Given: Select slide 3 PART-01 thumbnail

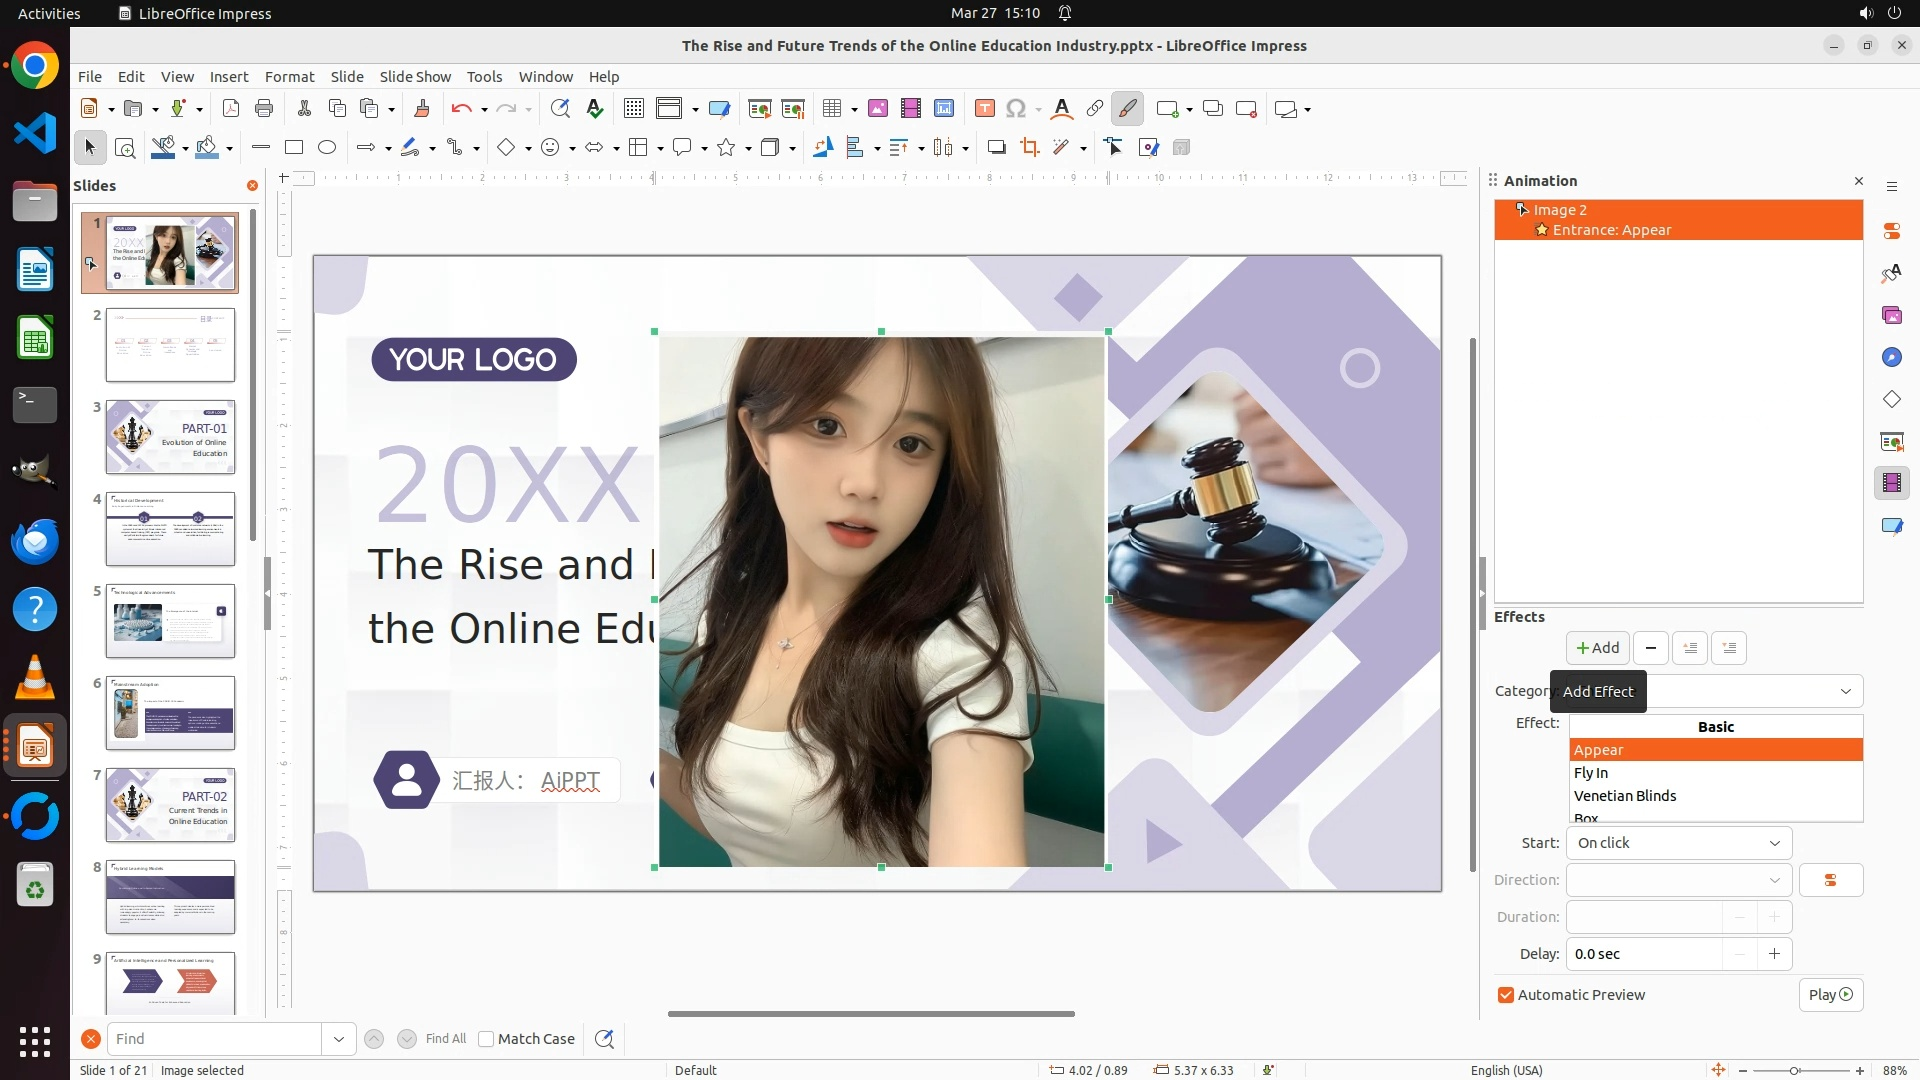Looking at the screenshot, I should pos(171,437).
